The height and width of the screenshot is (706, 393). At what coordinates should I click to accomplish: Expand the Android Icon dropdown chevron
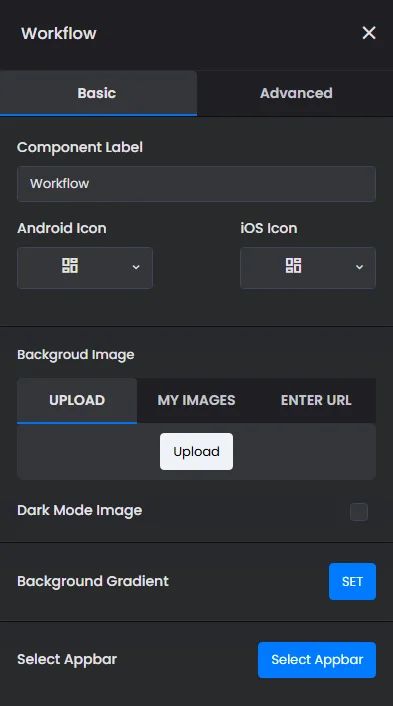[x=136, y=267]
